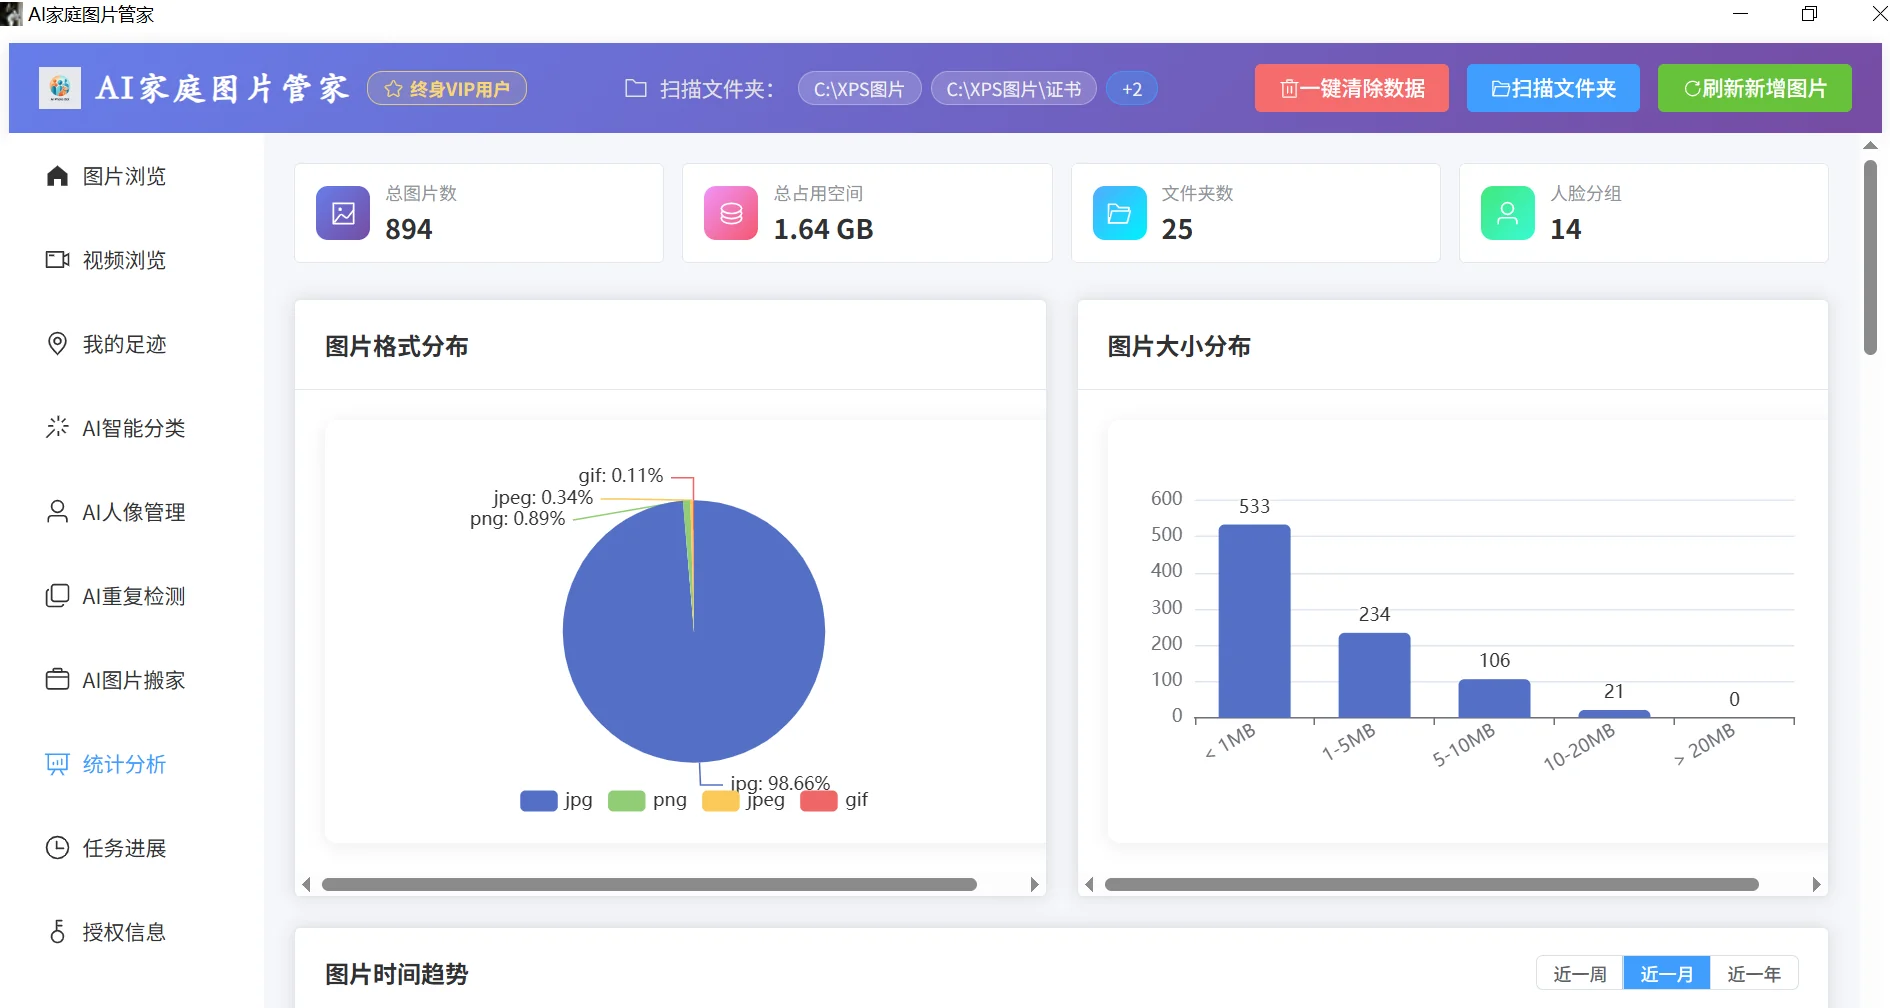Click the horizontal scrollbar under the size bar chart
The height and width of the screenshot is (1008, 1890).
tap(1431, 885)
